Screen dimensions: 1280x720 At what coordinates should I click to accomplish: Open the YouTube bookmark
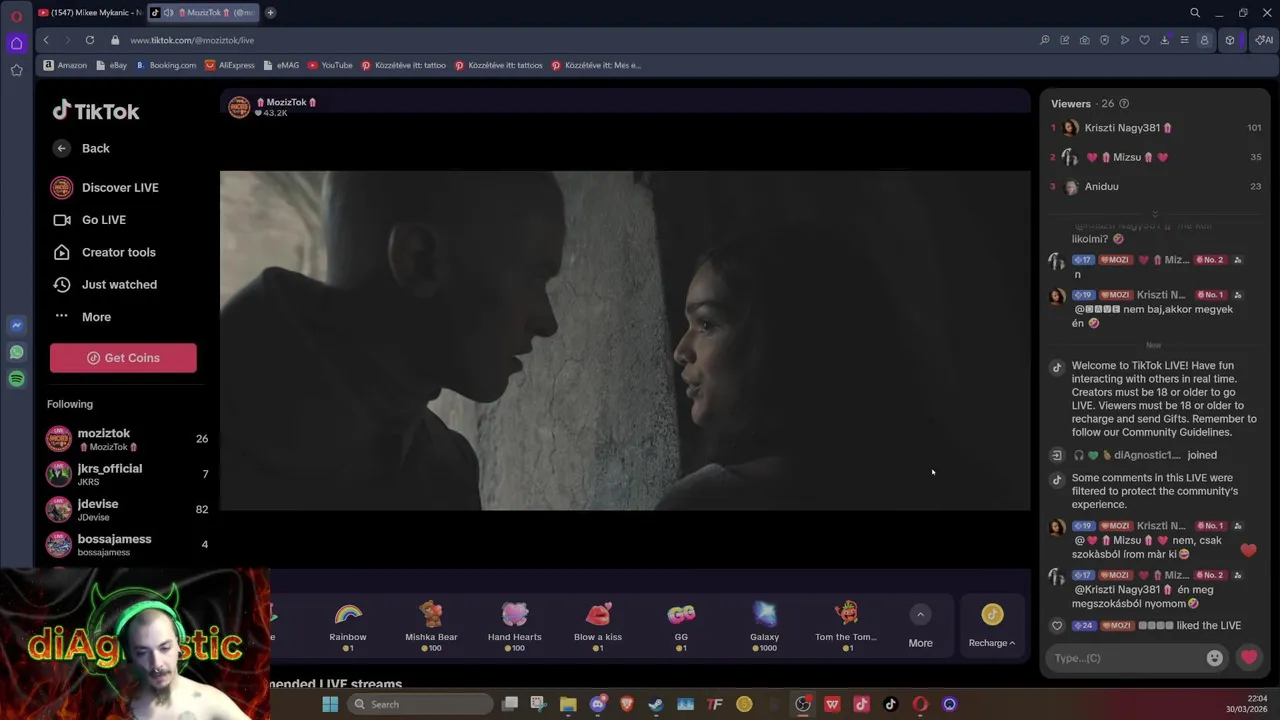pos(330,65)
